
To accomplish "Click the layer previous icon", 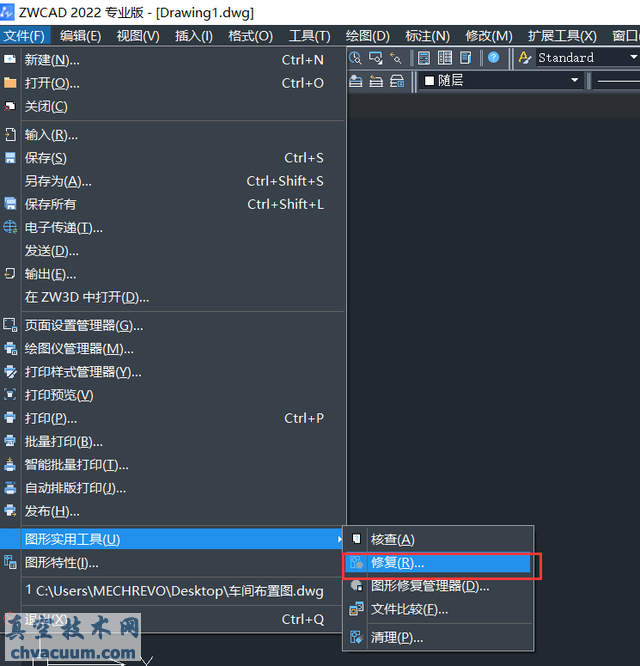I will [376, 81].
